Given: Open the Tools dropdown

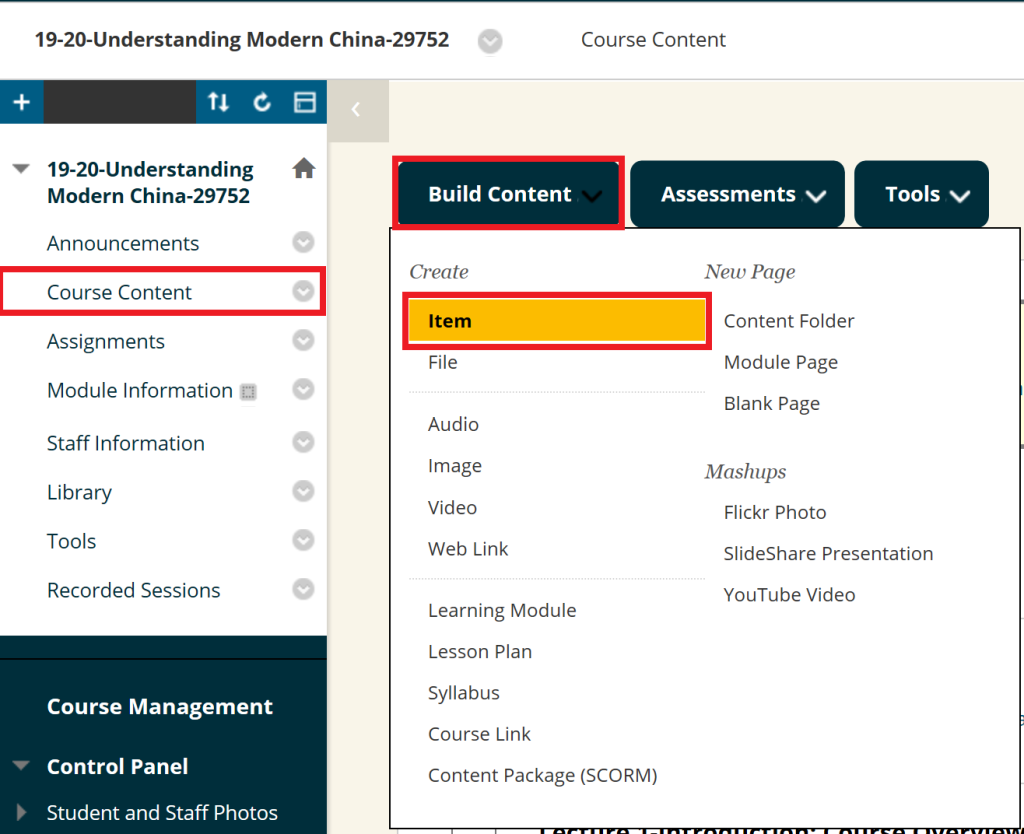Looking at the screenshot, I should pyautogui.click(x=921, y=193).
